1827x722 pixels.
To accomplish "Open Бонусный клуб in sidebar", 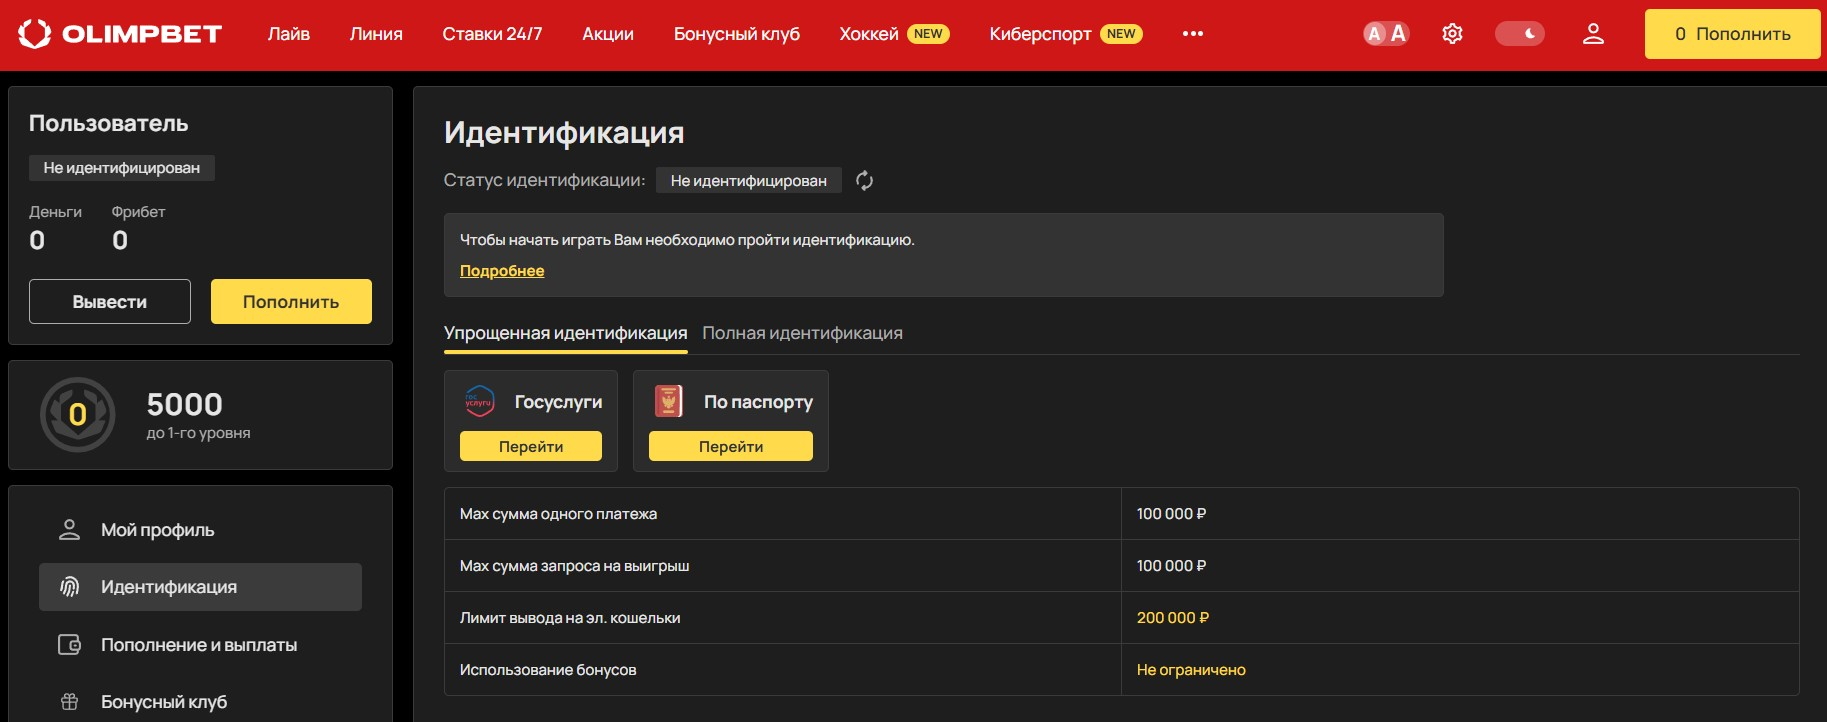I will [x=200, y=702].
